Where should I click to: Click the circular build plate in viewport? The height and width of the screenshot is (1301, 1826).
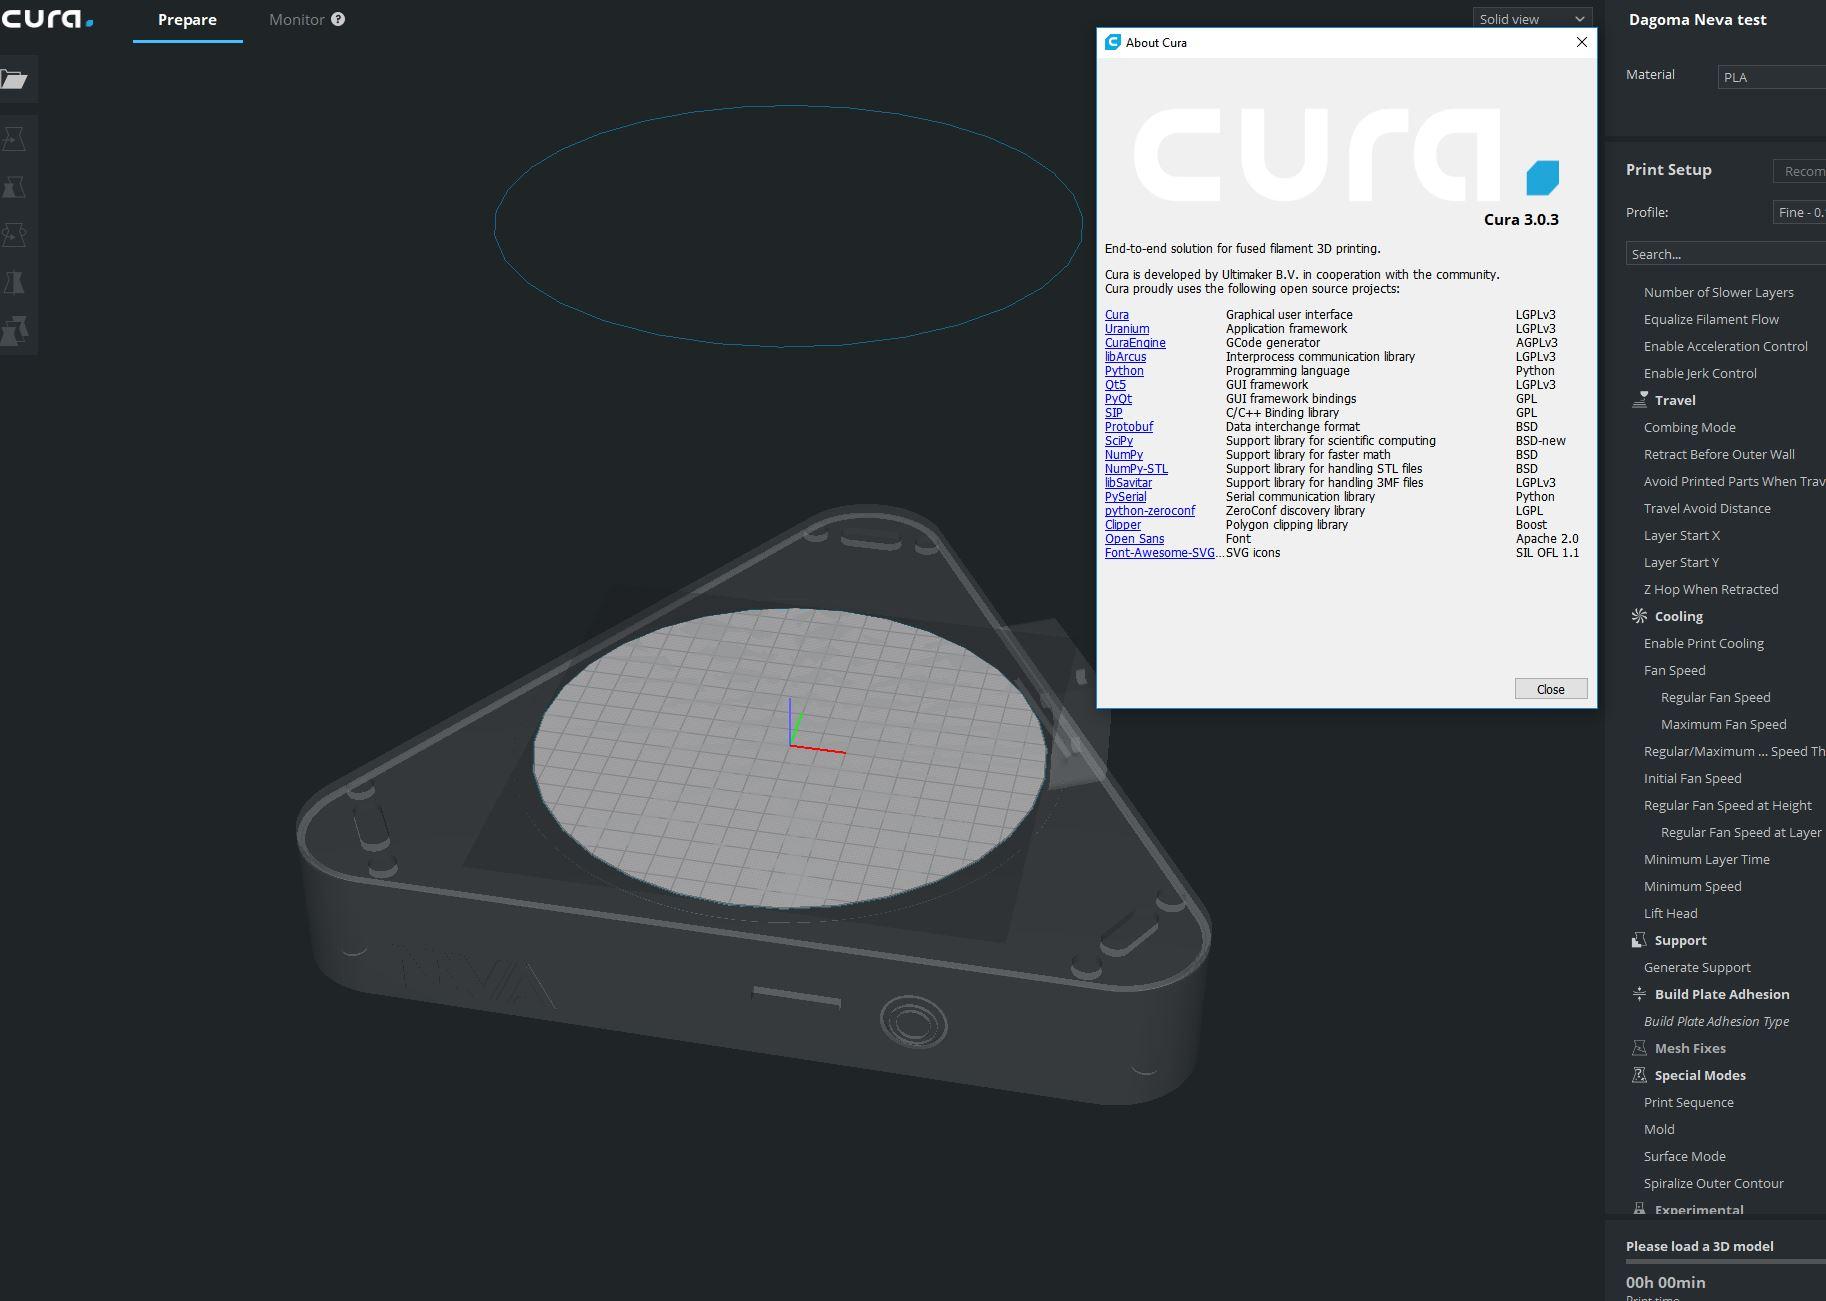[x=790, y=758]
